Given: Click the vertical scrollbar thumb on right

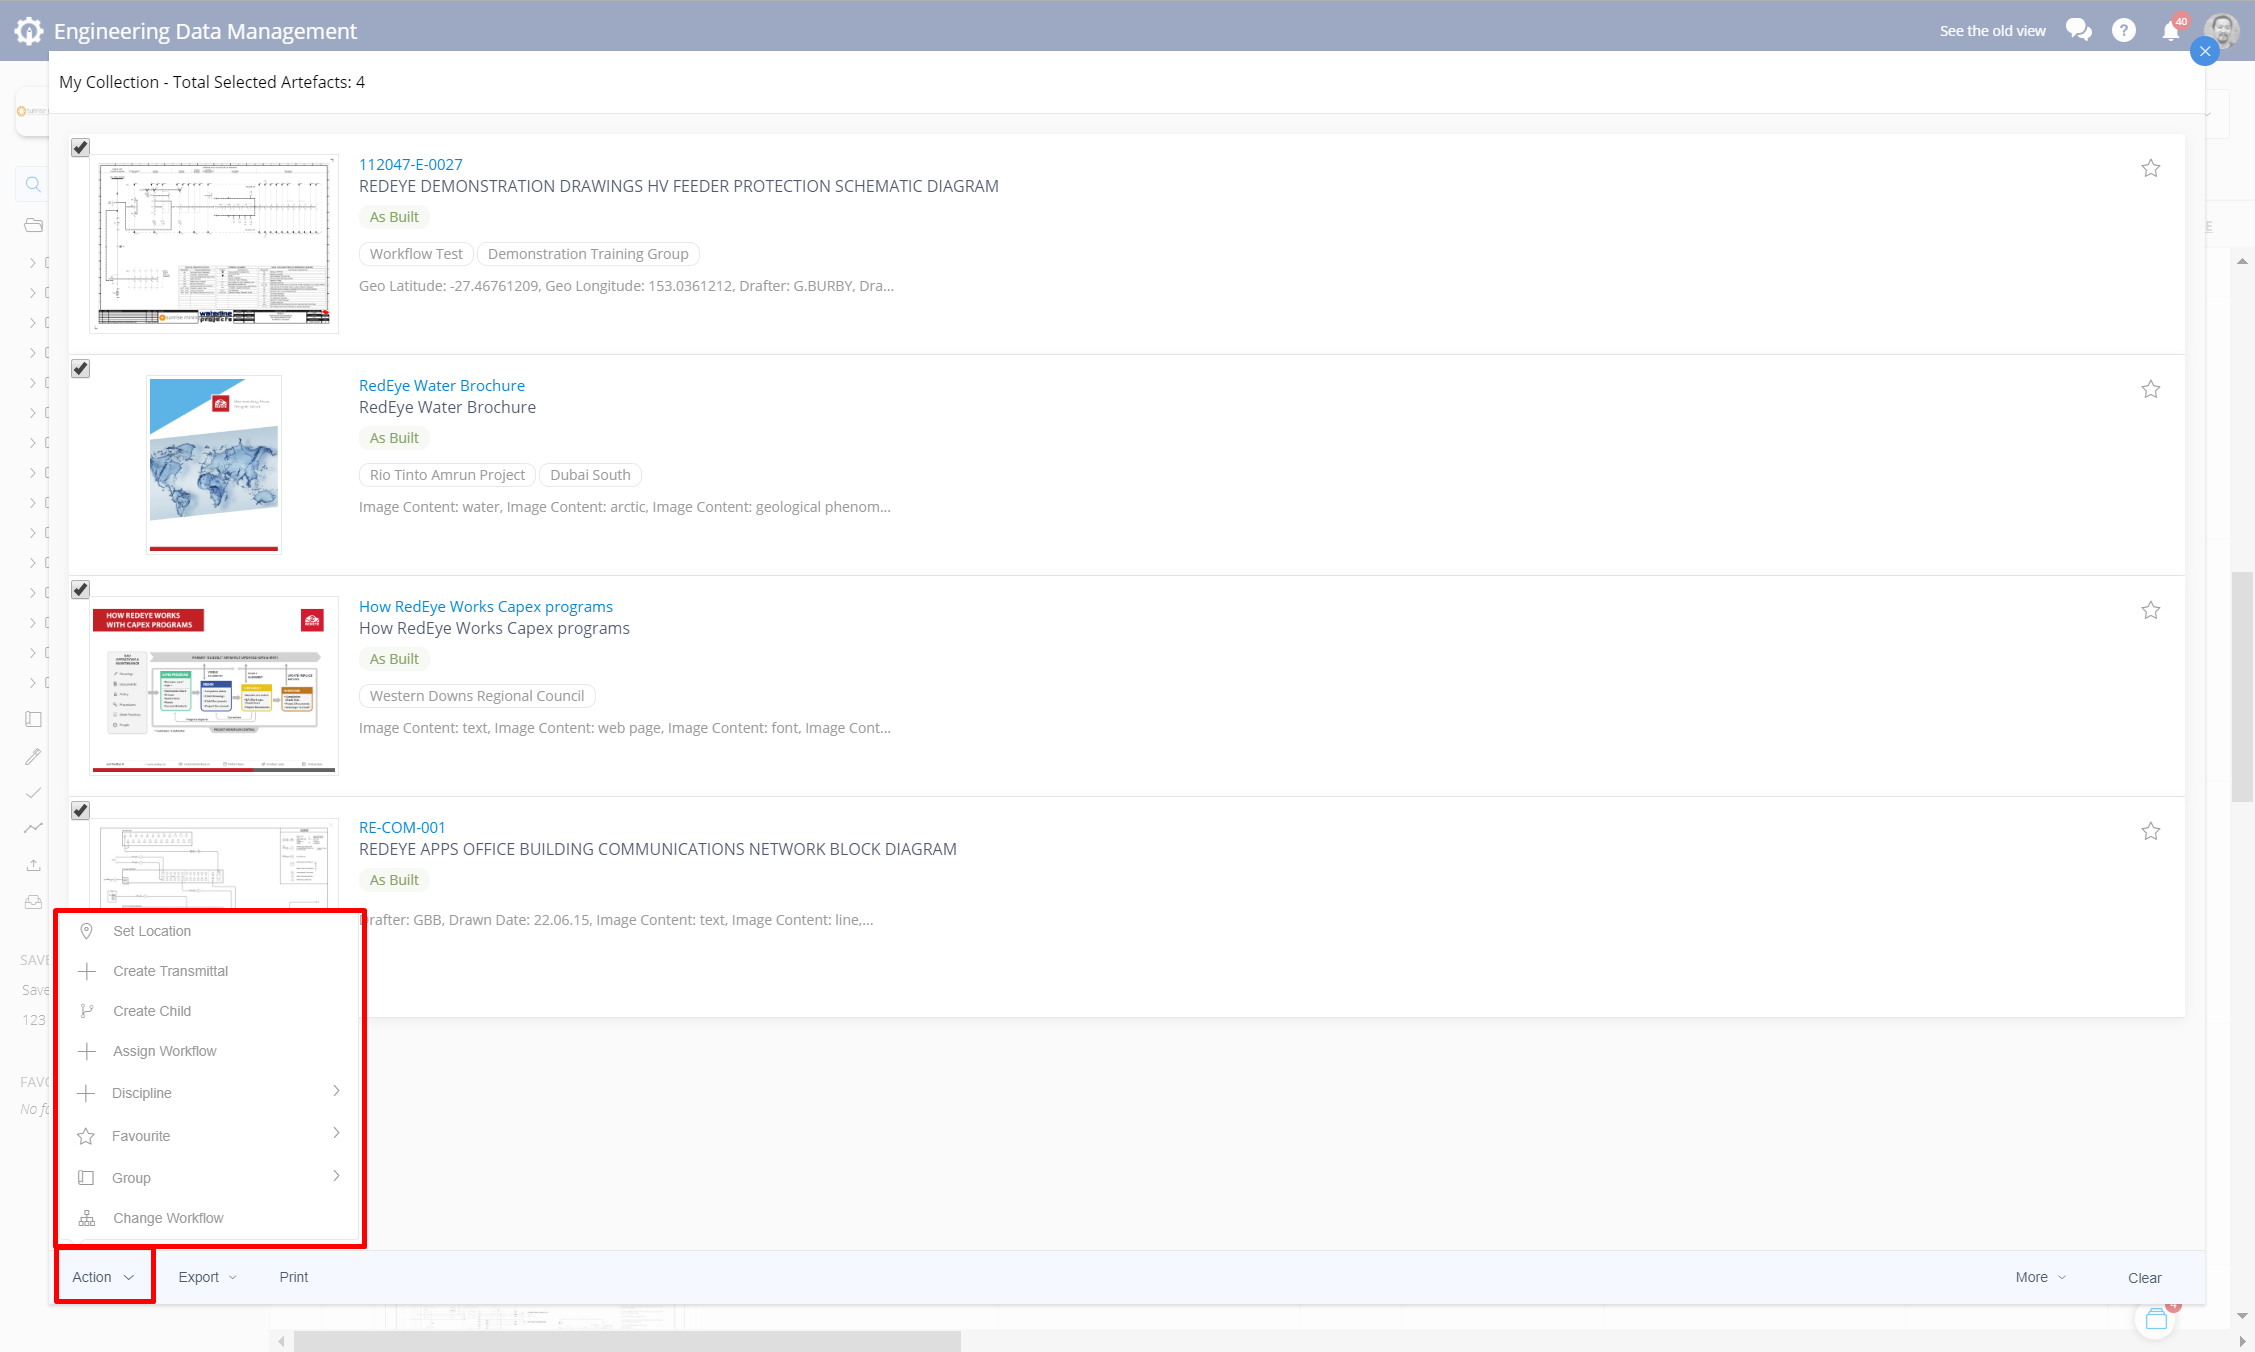Looking at the screenshot, I should point(2242,687).
